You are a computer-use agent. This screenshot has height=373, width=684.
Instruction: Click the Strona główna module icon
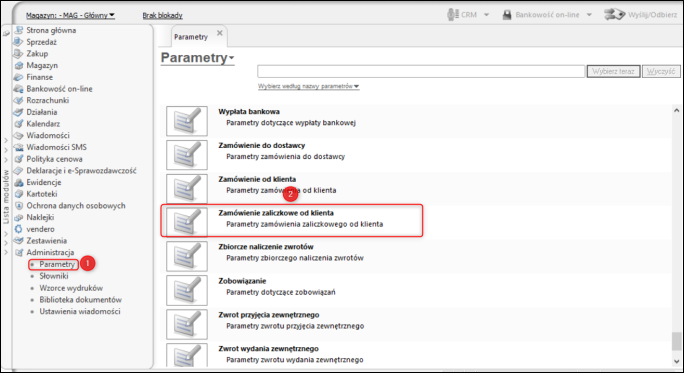point(18,30)
